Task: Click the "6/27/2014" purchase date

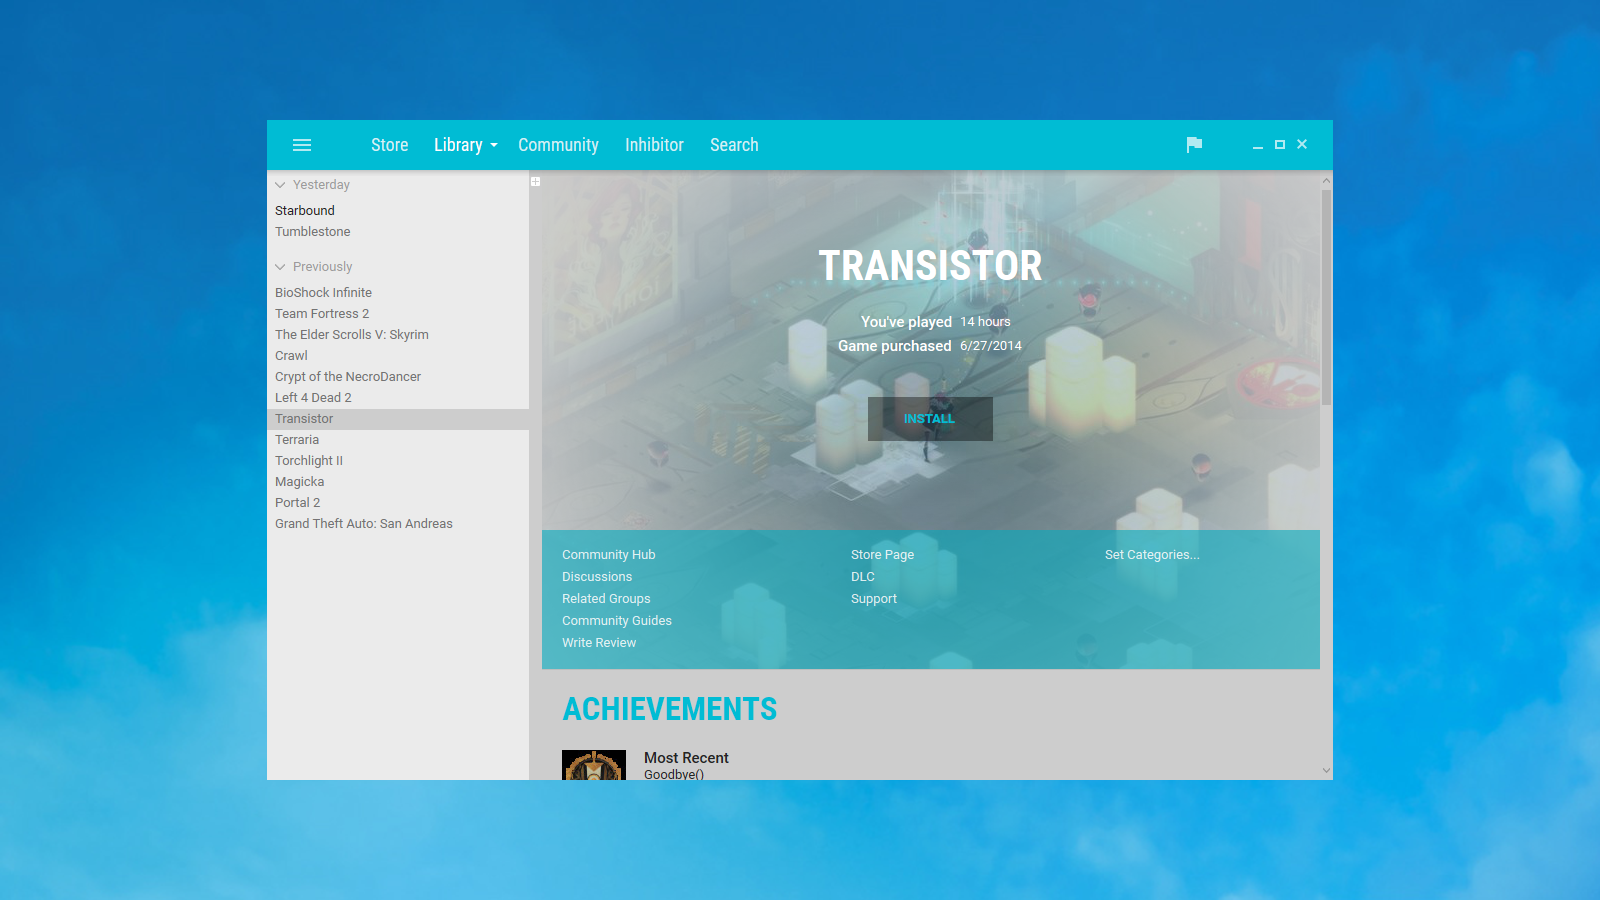Action: (991, 346)
